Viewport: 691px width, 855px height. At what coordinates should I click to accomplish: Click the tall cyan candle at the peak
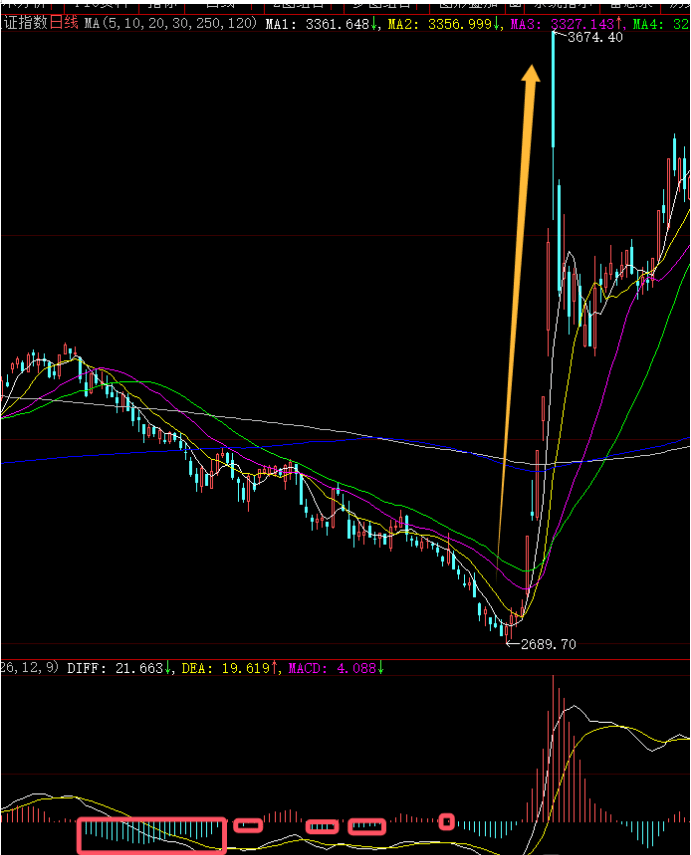click(553, 90)
